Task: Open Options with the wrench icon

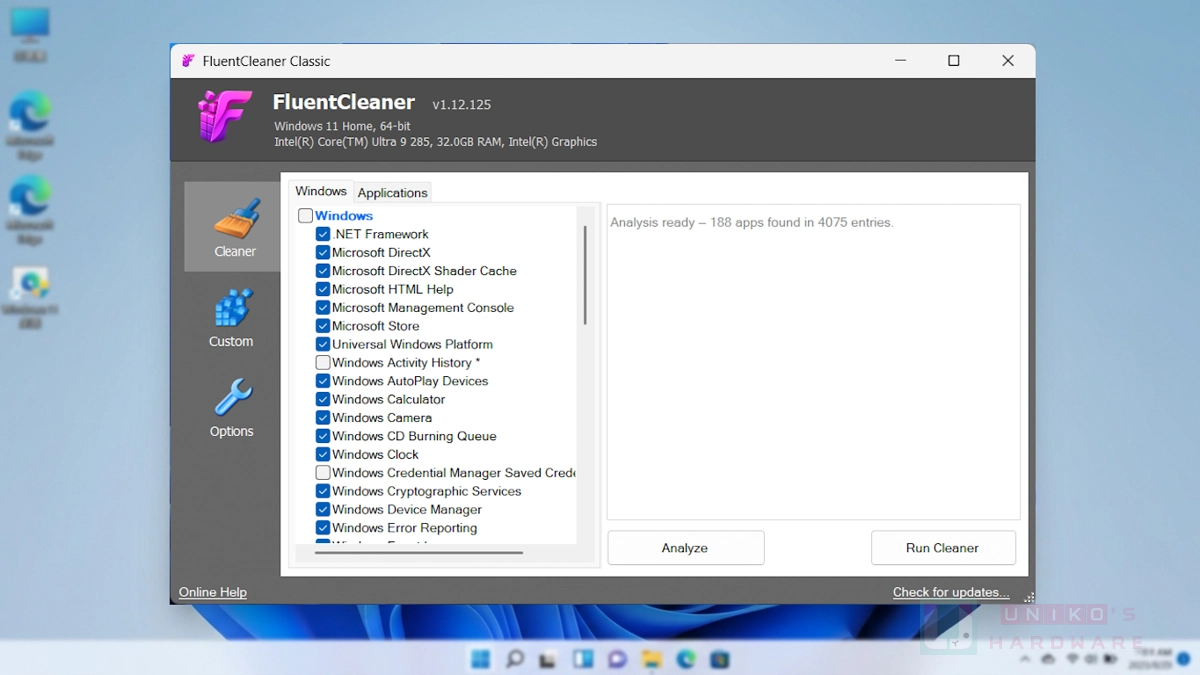Action: (231, 408)
